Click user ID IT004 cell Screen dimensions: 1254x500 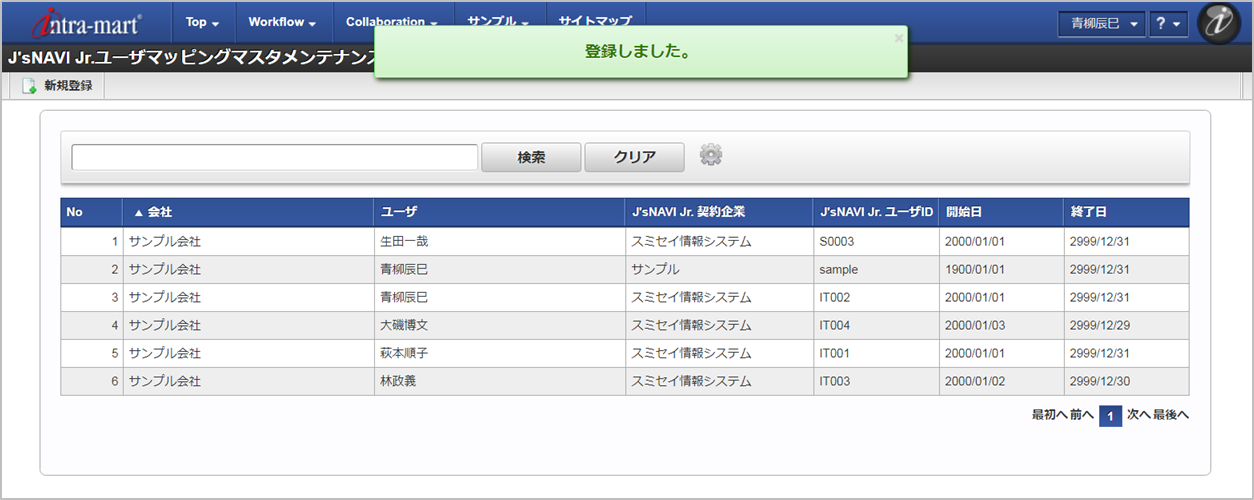[x=876, y=325]
